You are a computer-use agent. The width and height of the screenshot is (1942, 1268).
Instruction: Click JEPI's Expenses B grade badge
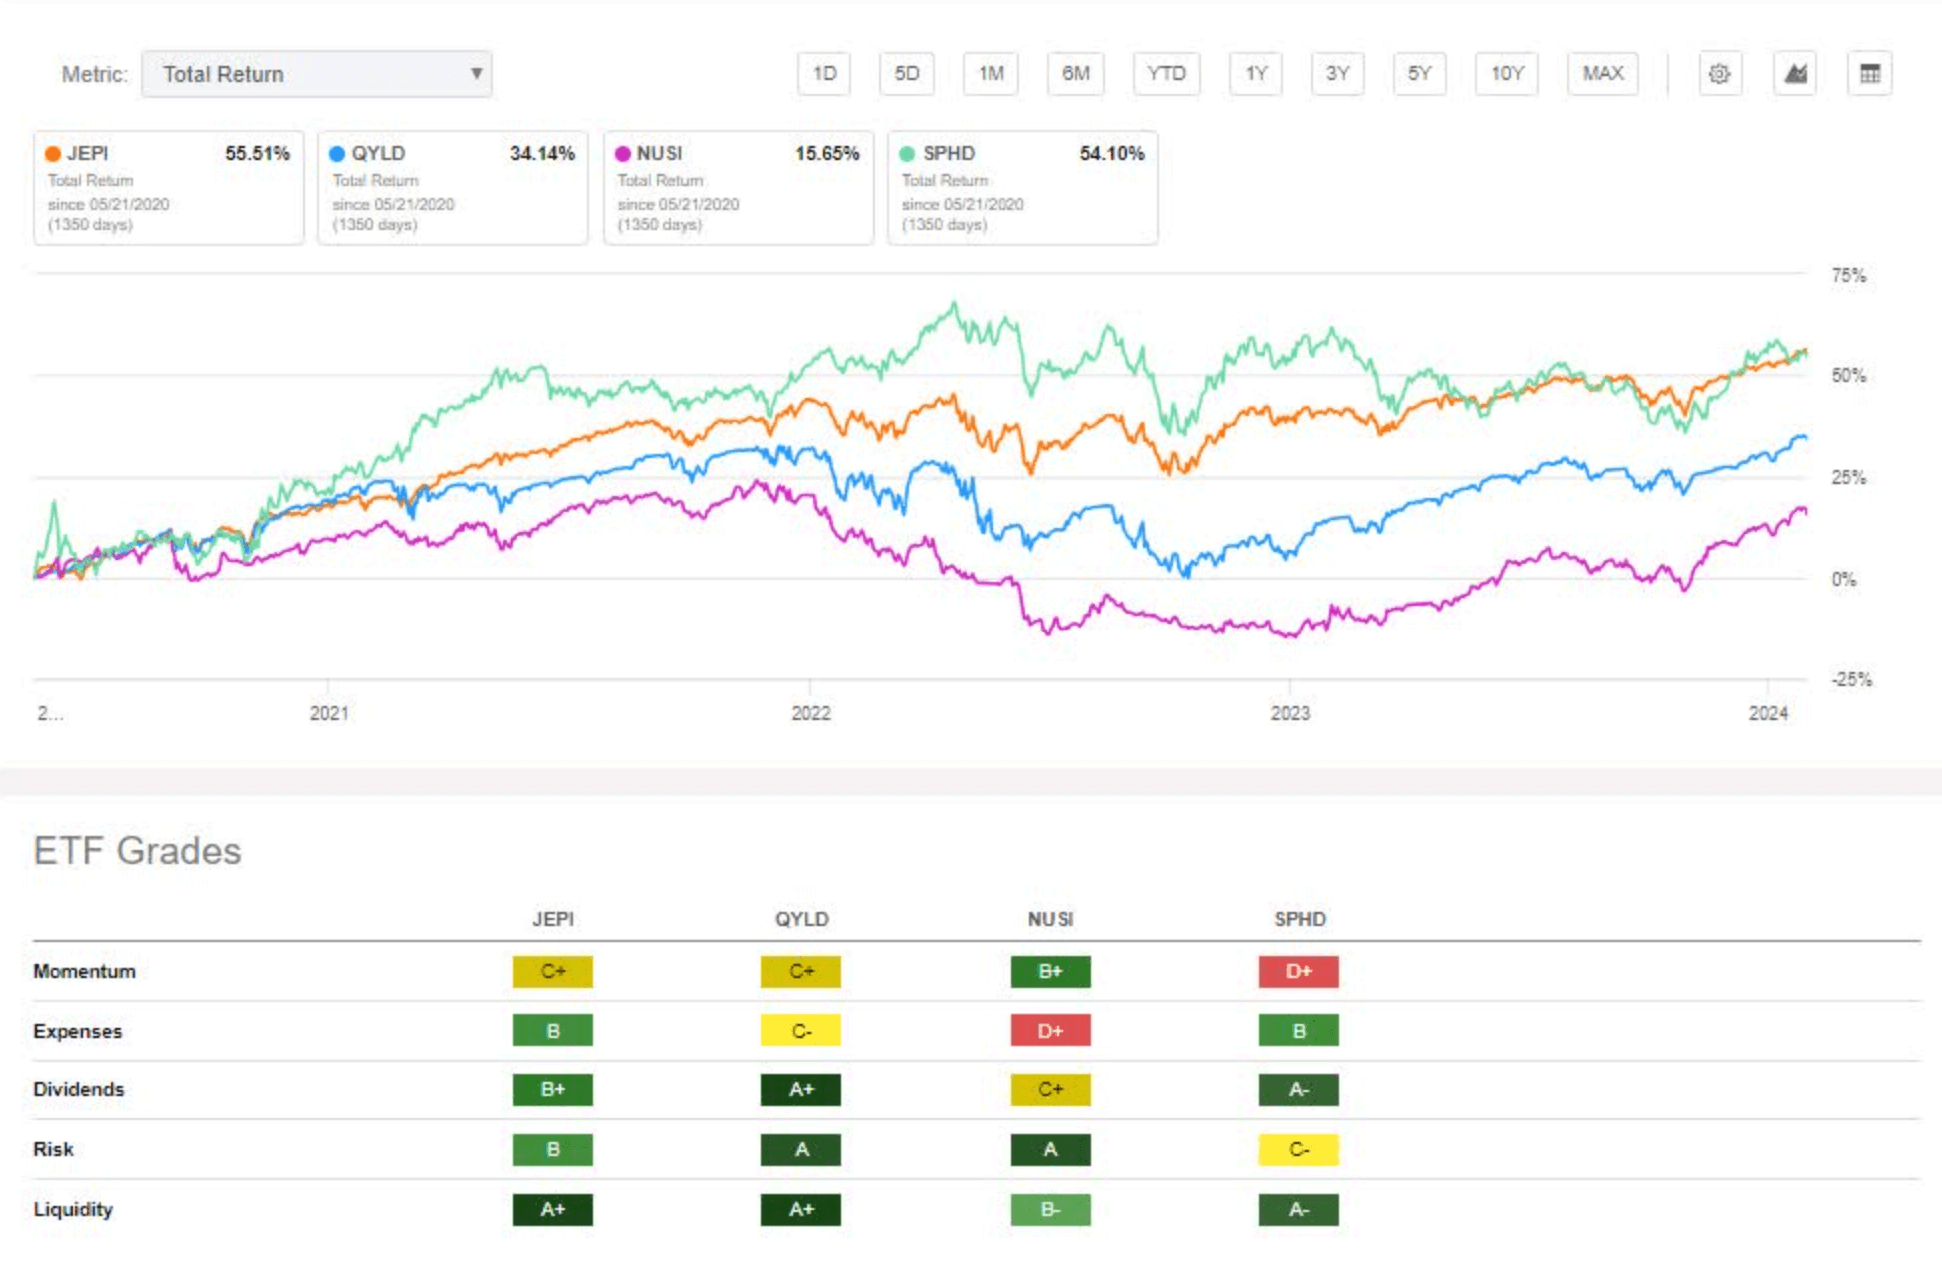(553, 1031)
